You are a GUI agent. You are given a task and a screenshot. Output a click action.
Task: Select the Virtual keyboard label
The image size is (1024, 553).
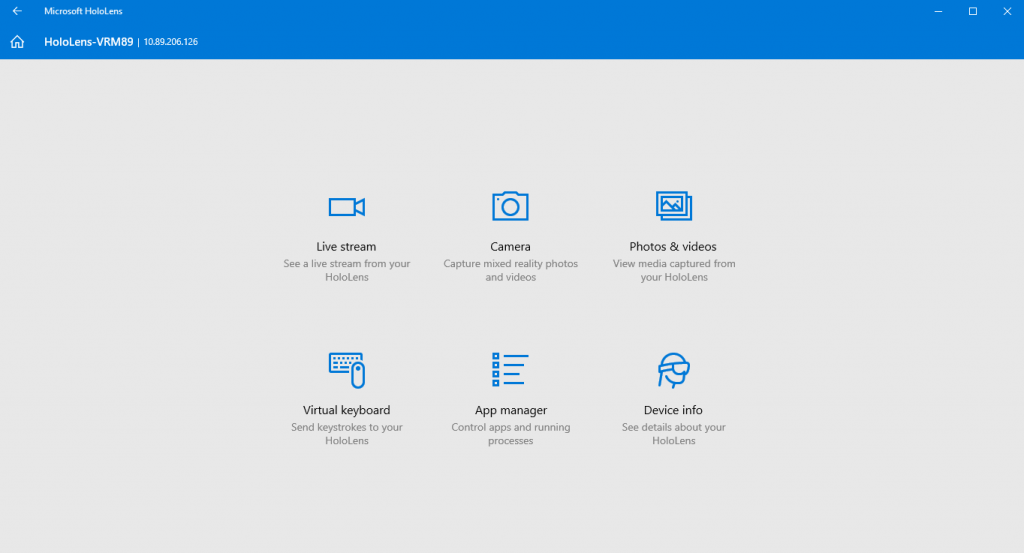click(347, 410)
